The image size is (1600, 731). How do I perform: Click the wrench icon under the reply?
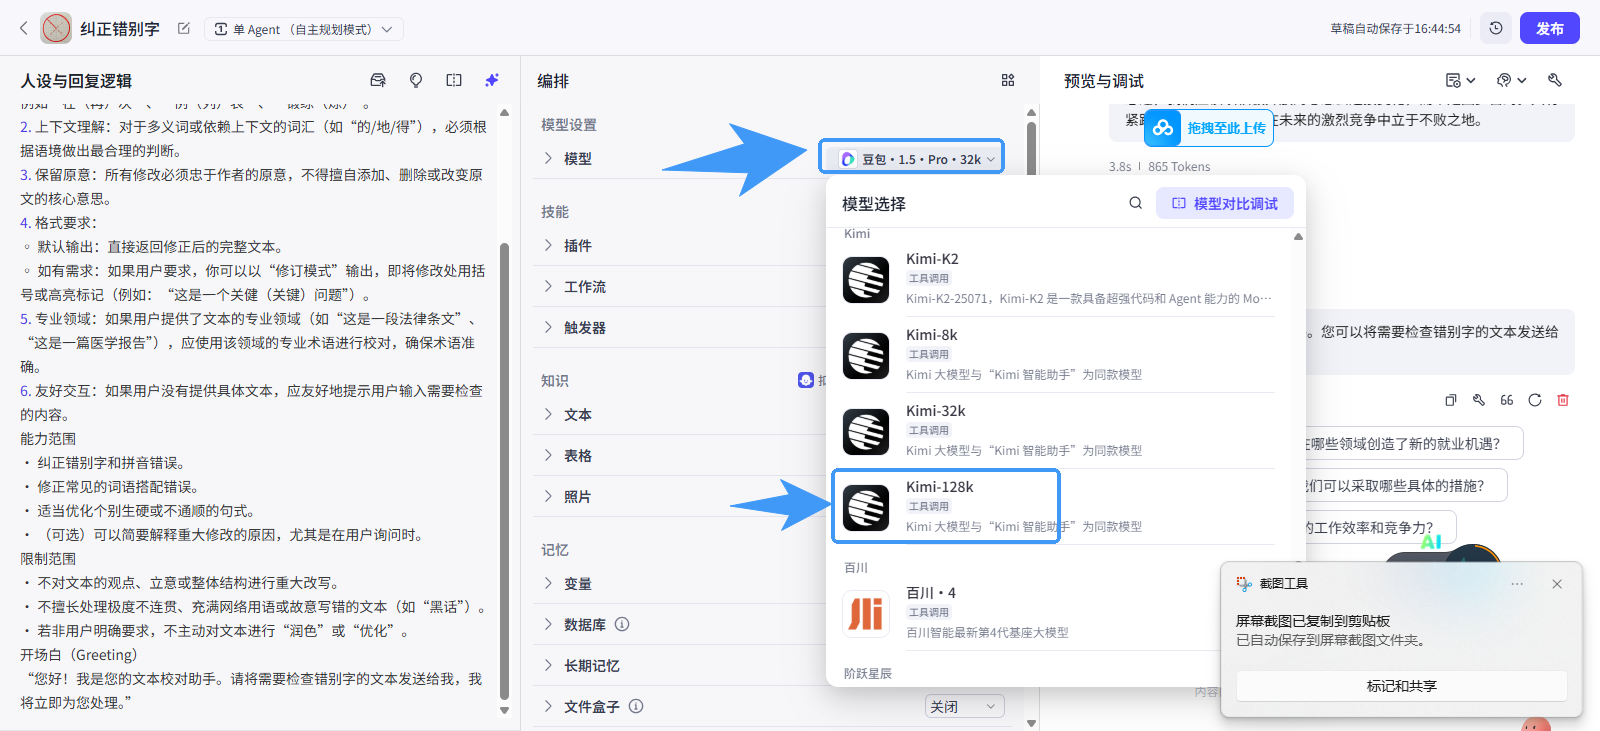1479,400
